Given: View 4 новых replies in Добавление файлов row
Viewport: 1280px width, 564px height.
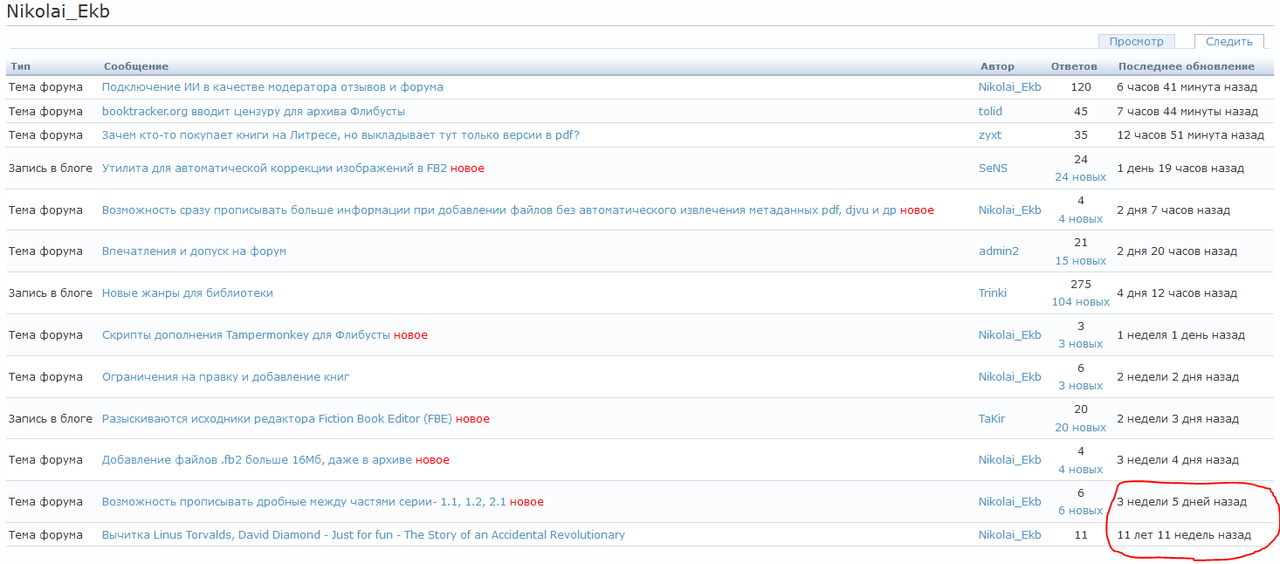Looking at the screenshot, I should pos(1080,470).
